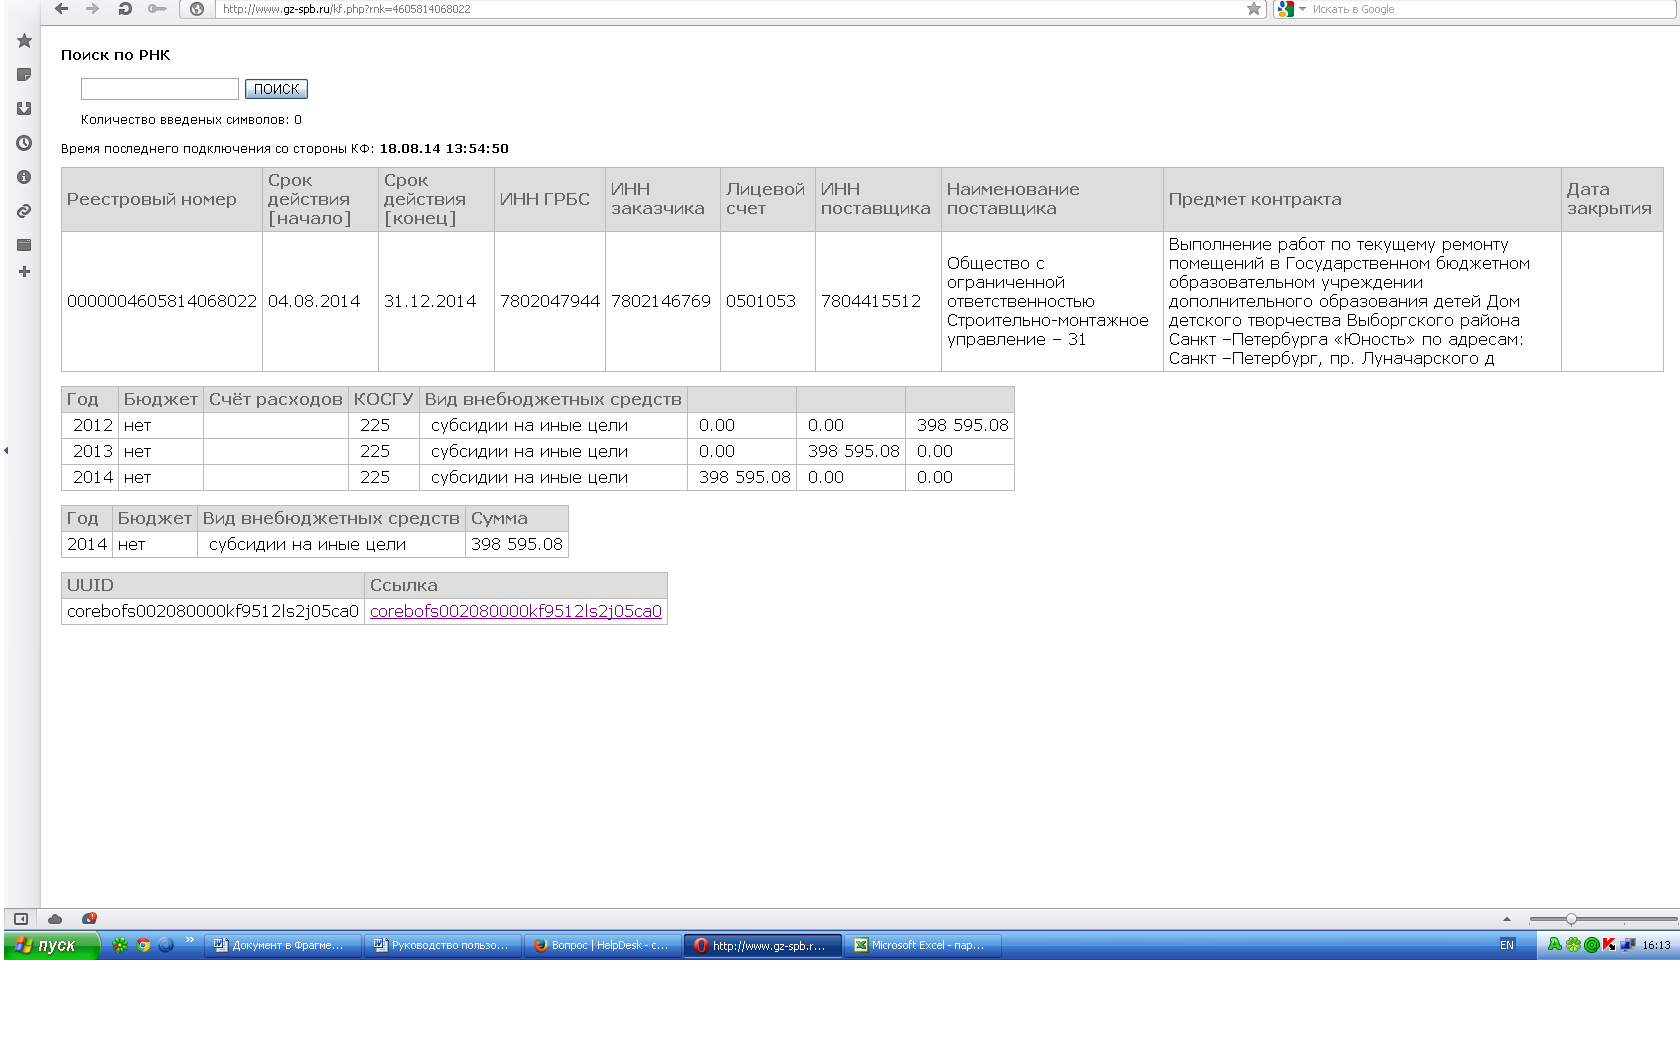The image size is (1680, 1050).
Task: Launch the blue browser quick launch icon
Action: 166,945
